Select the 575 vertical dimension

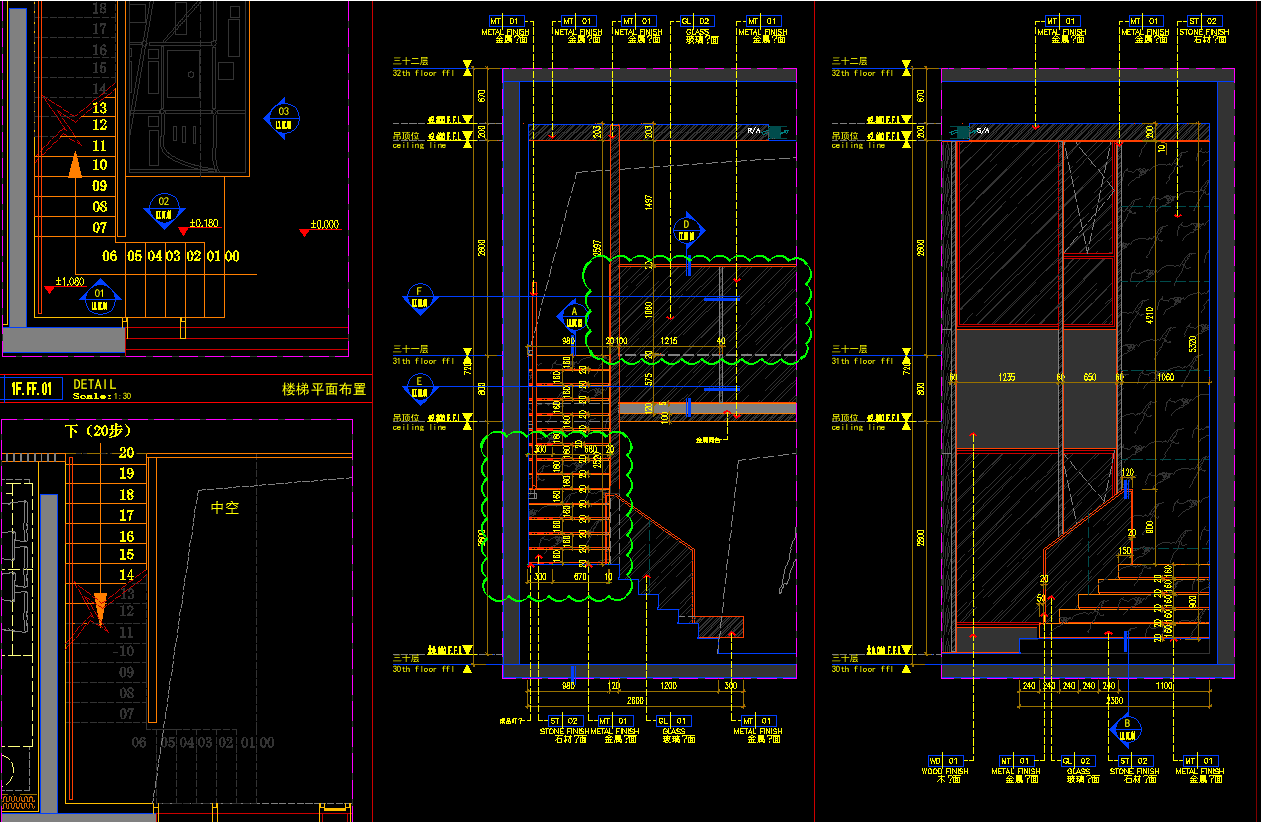(649, 379)
